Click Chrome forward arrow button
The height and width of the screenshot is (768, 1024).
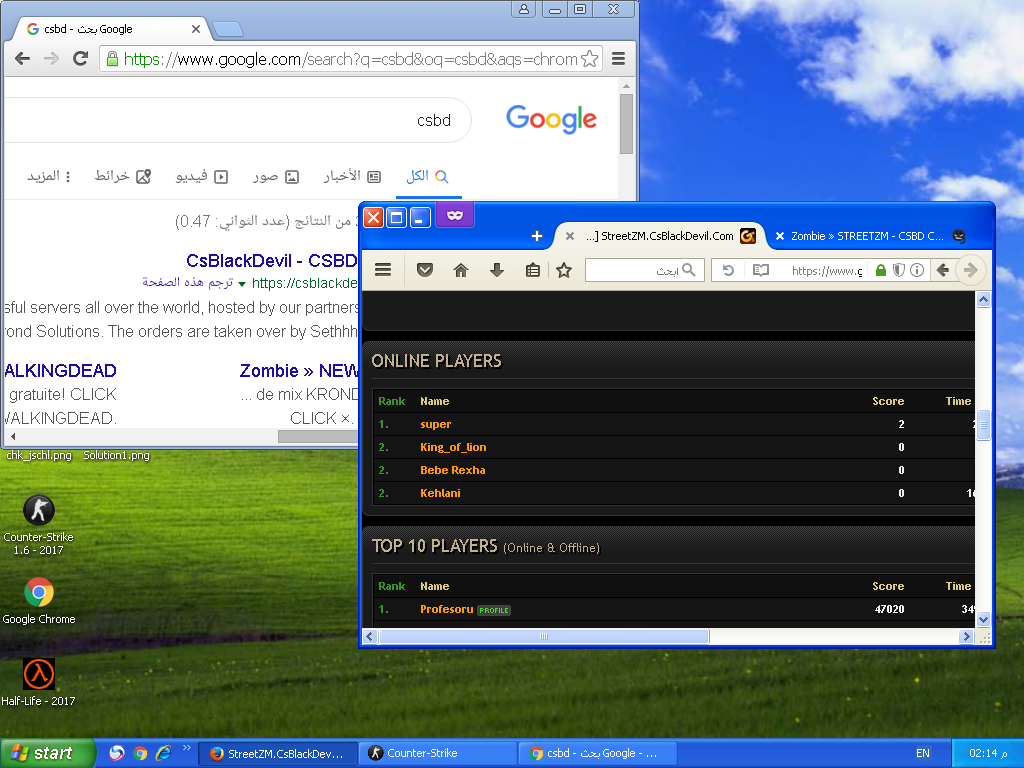coord(51,59)
